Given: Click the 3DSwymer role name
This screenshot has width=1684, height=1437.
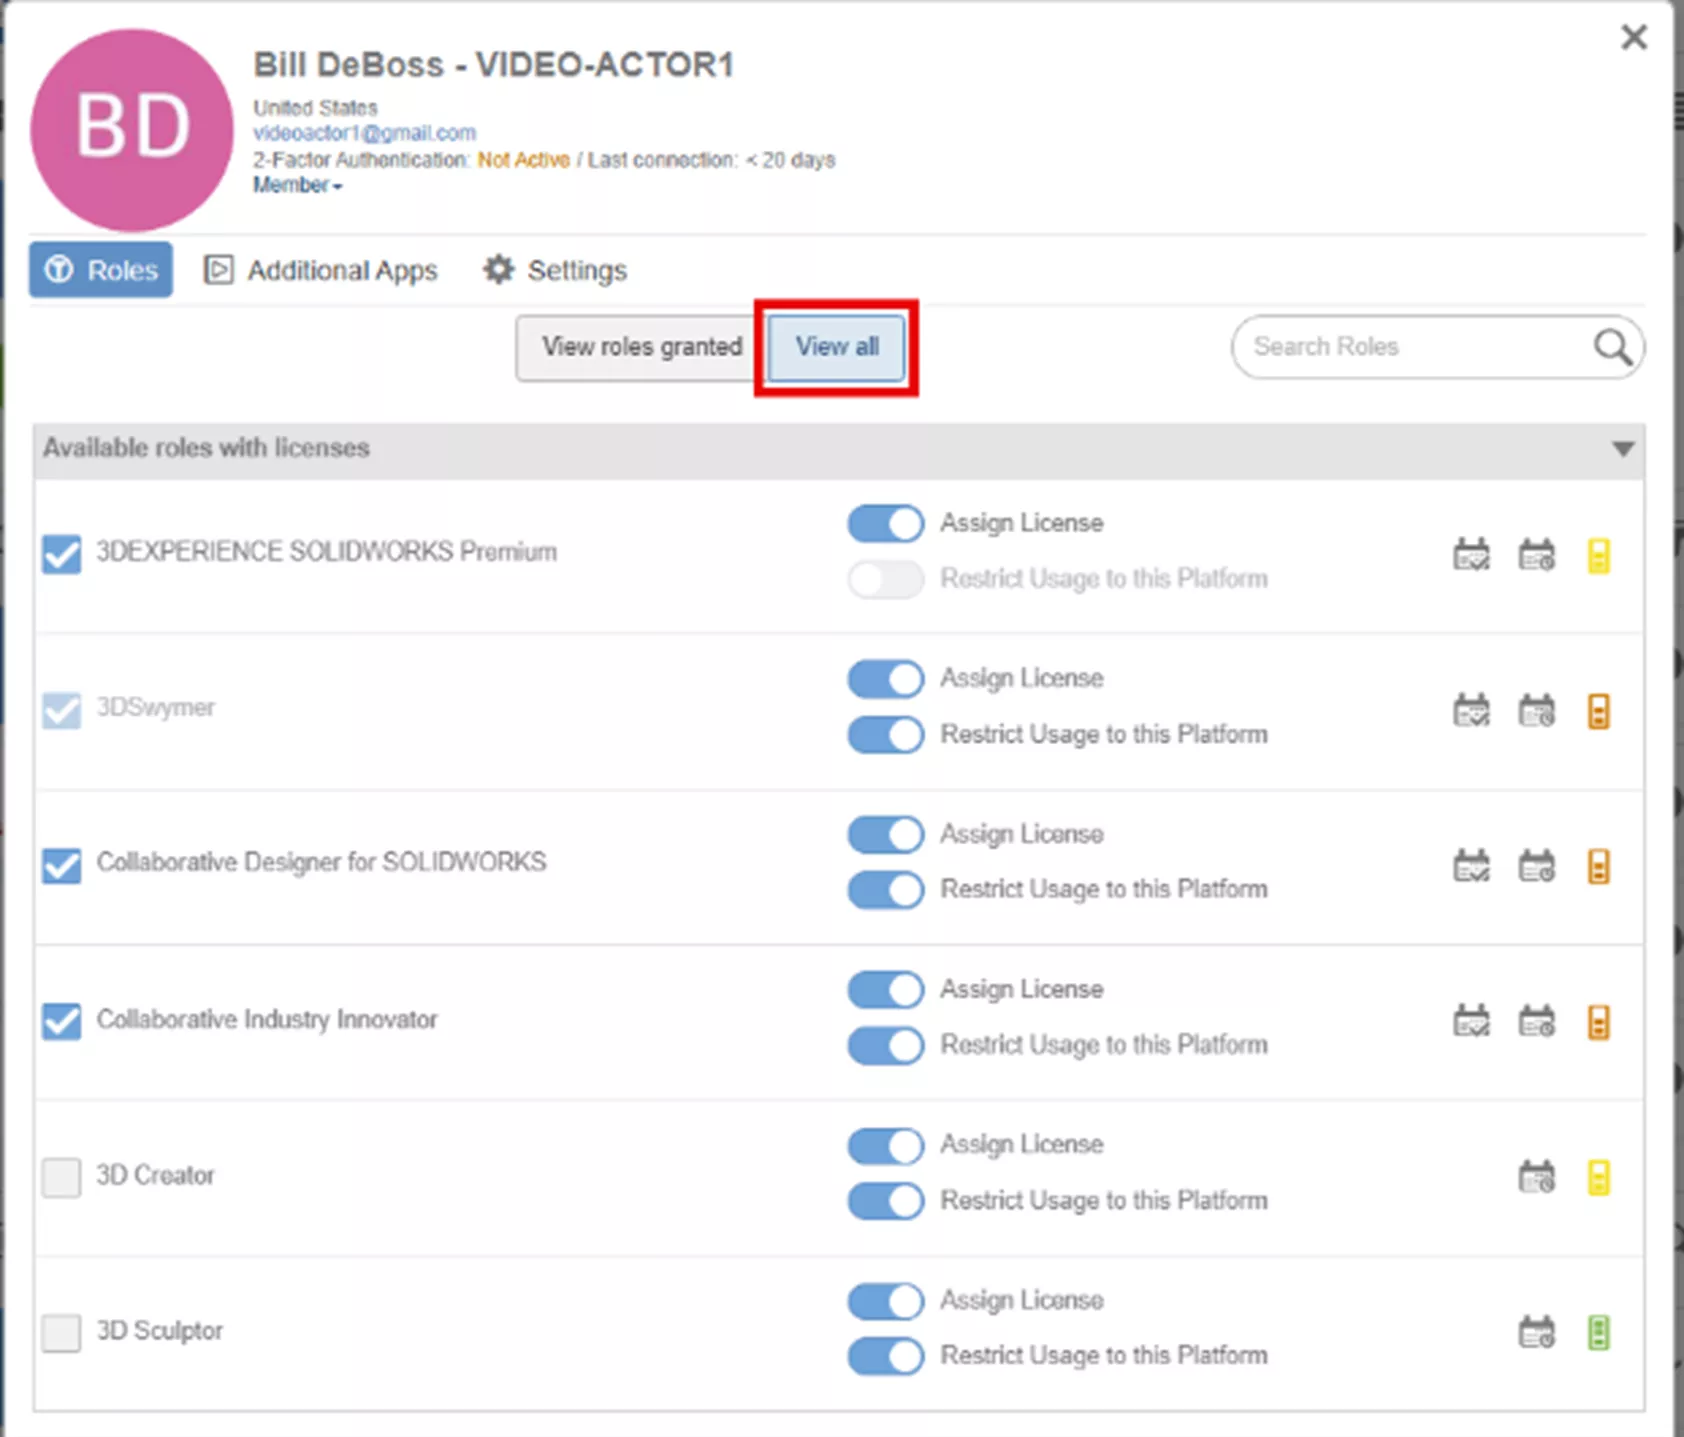Looking at the screenshot, I should [x=155, y=707].
